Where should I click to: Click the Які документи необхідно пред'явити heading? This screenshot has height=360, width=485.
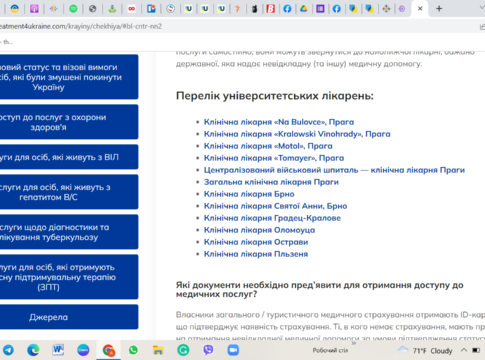pyautogui.click(x=319, y=290)
